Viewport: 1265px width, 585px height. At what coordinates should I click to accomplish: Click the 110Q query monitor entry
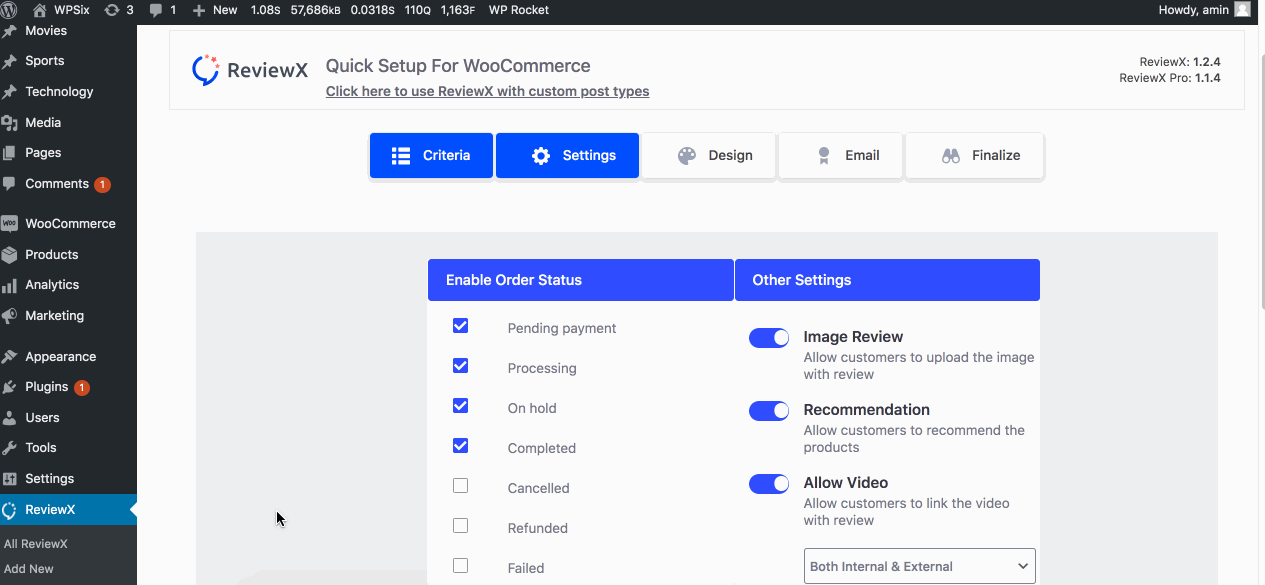(x=417, y=10)
